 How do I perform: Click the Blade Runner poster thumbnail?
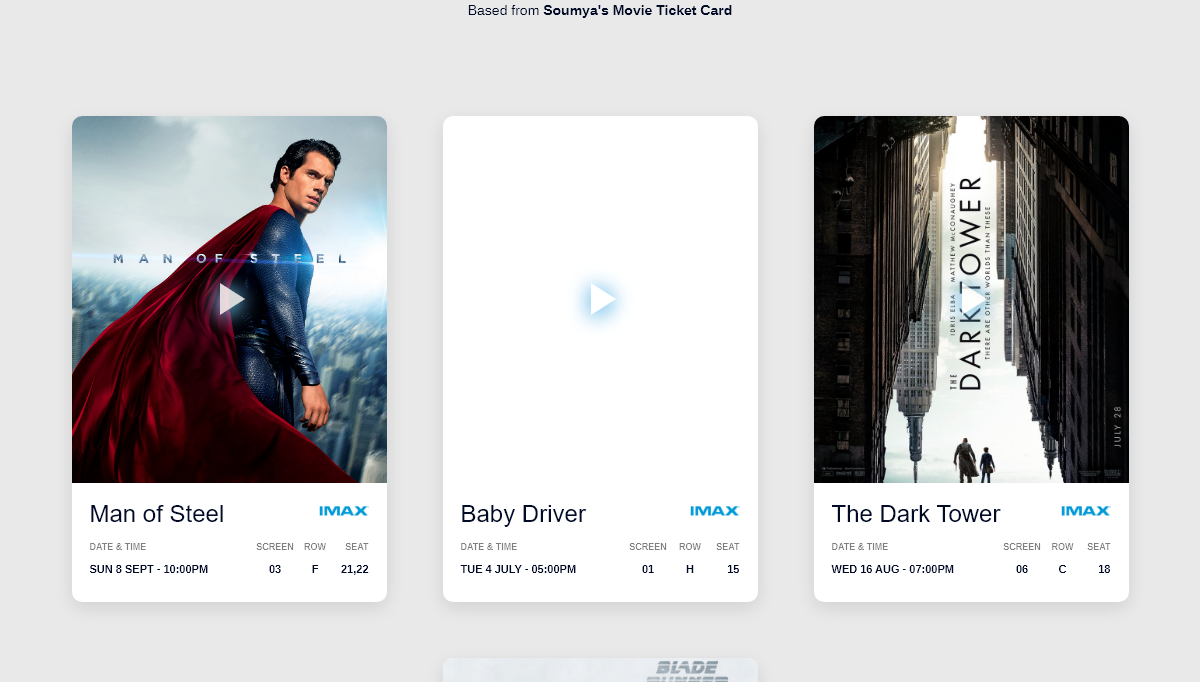pos(600,670)
